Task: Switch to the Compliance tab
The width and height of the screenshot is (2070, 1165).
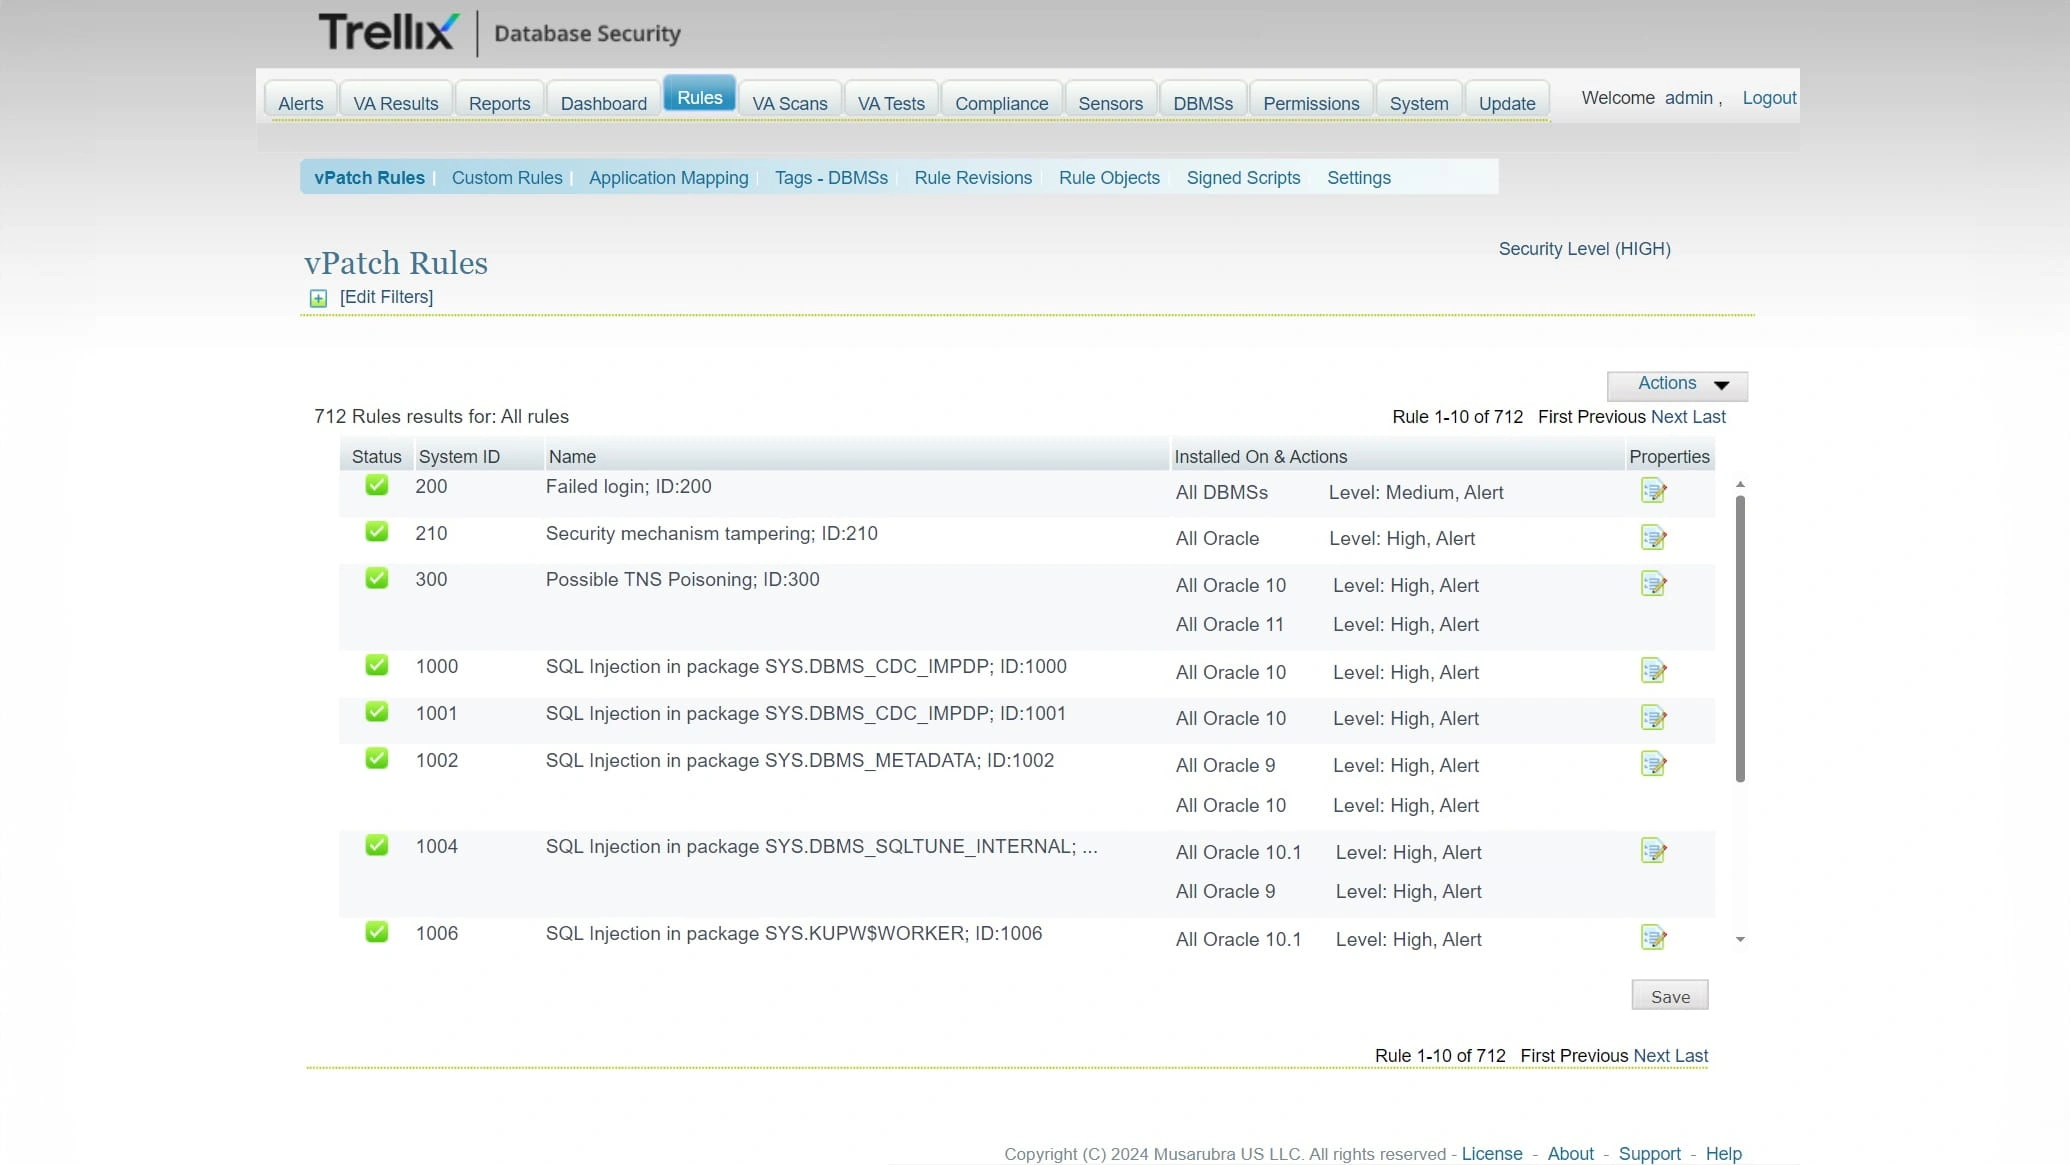Action: pyautogui.click(x=1001, y=103)
